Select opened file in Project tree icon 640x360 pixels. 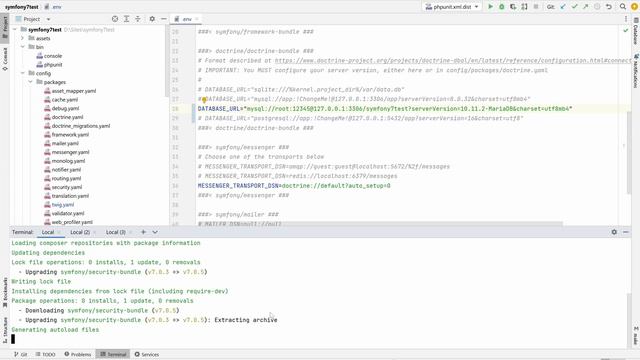(115, 19)
